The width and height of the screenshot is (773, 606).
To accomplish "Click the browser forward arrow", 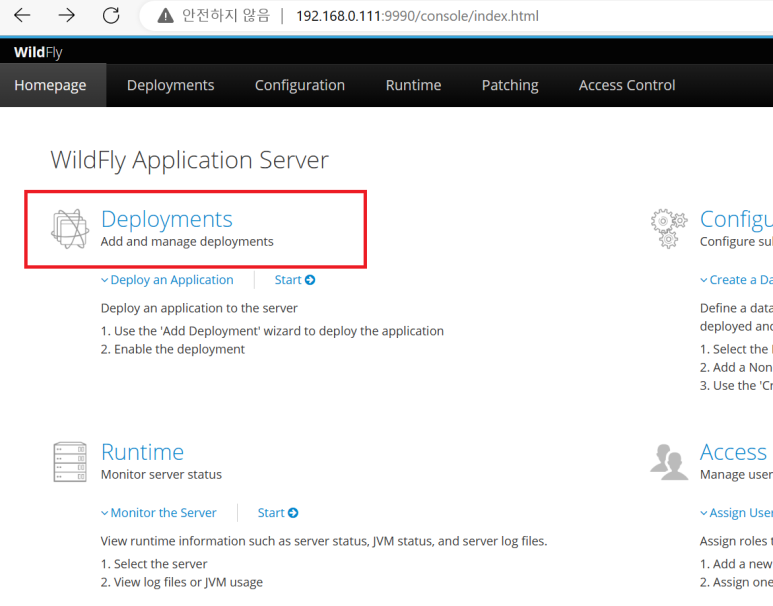I will pos(67,16).
